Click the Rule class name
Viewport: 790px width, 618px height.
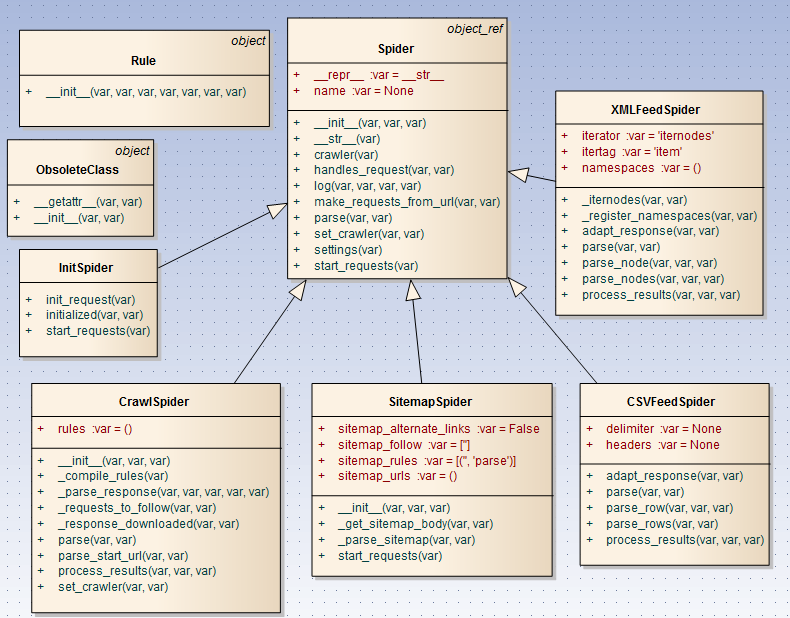click(x=143, y=61)
